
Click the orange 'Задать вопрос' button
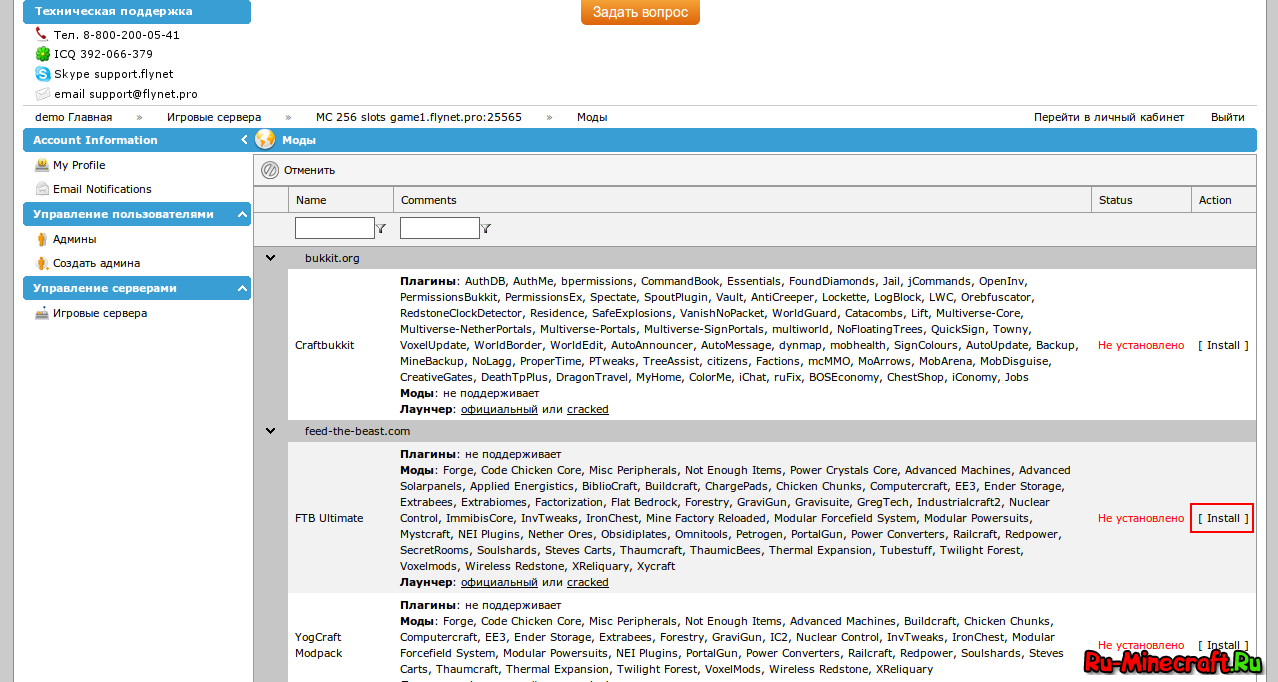pyautogui.click(x=640, y=12)
